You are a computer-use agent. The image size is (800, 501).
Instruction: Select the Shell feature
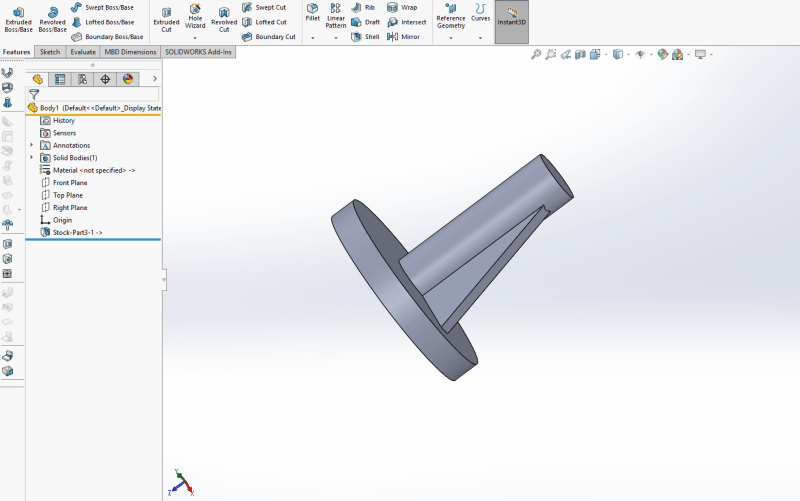[x=365, y=37]
